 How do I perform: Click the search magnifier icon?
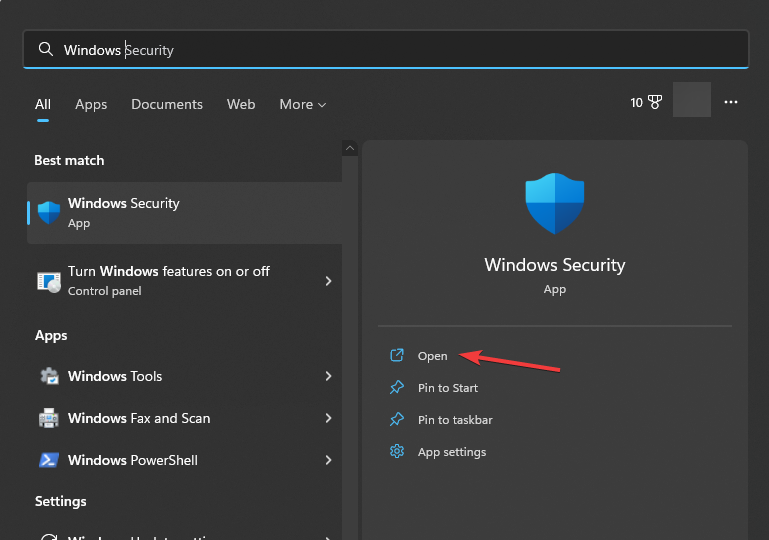pos(46,49)
